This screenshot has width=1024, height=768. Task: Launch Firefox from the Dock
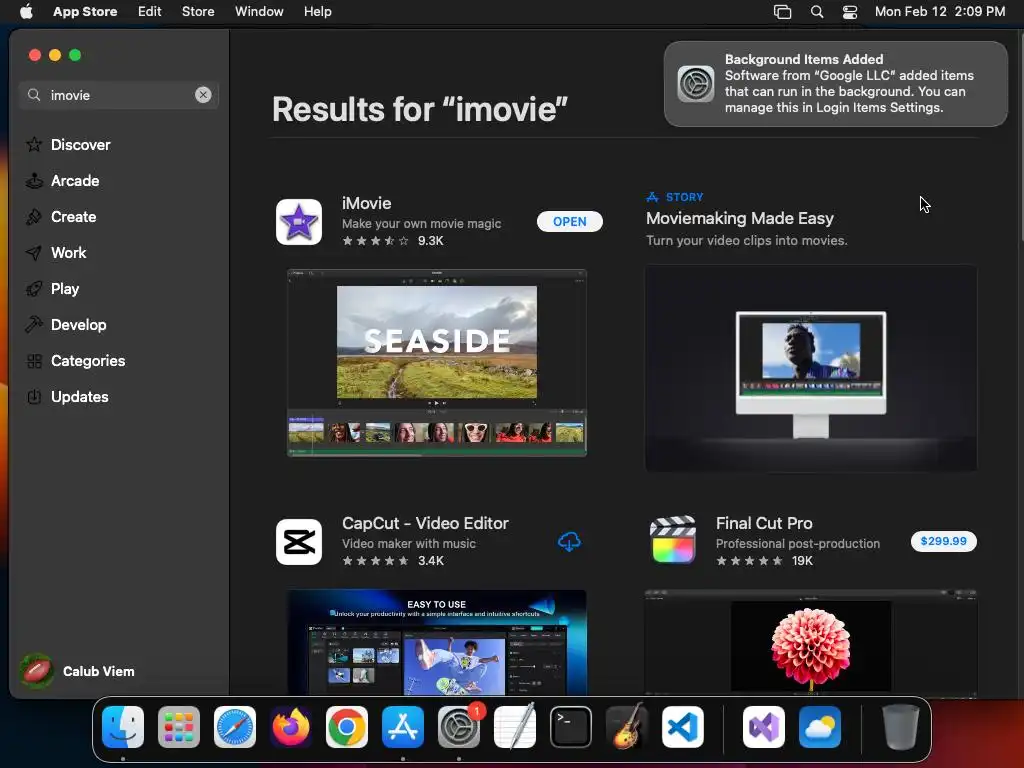pyautogui.click(x=291, y=727)
